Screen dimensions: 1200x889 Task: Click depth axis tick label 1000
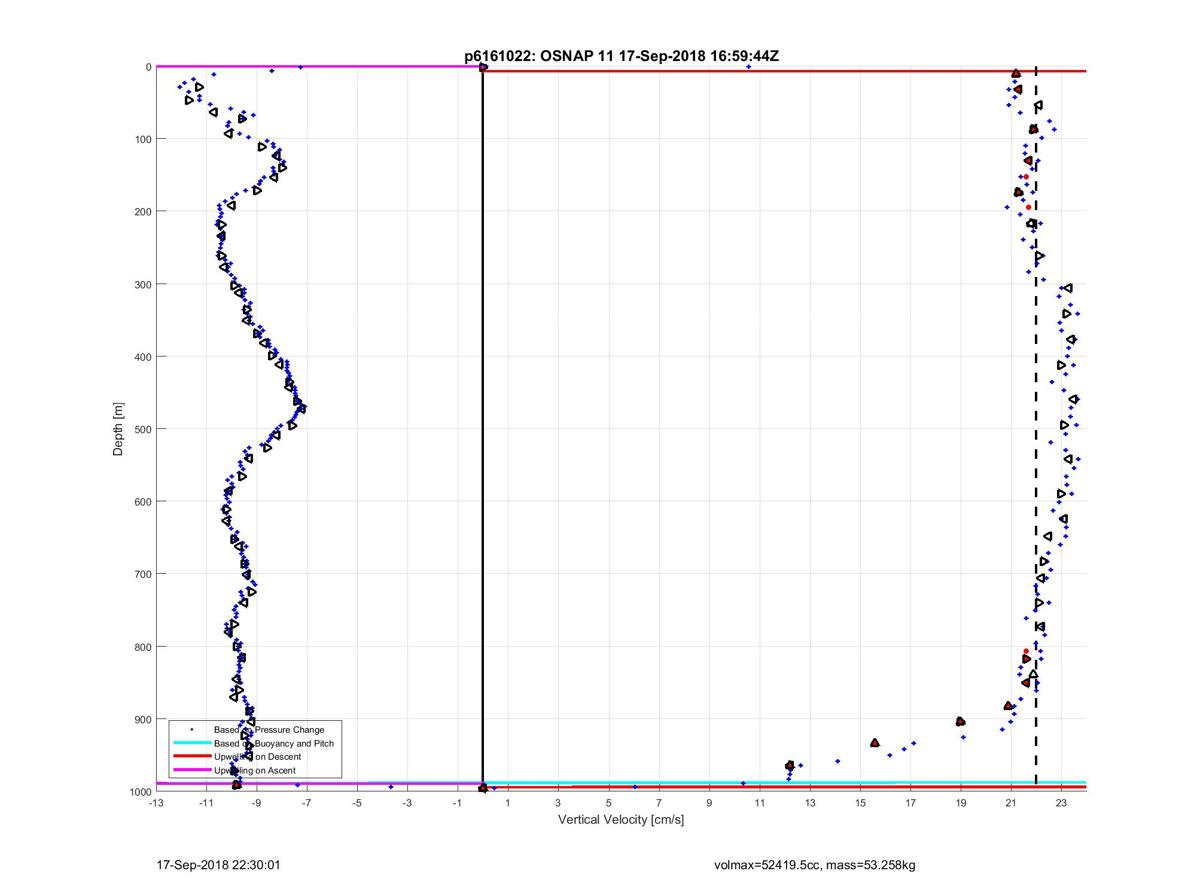click(139, 791)
